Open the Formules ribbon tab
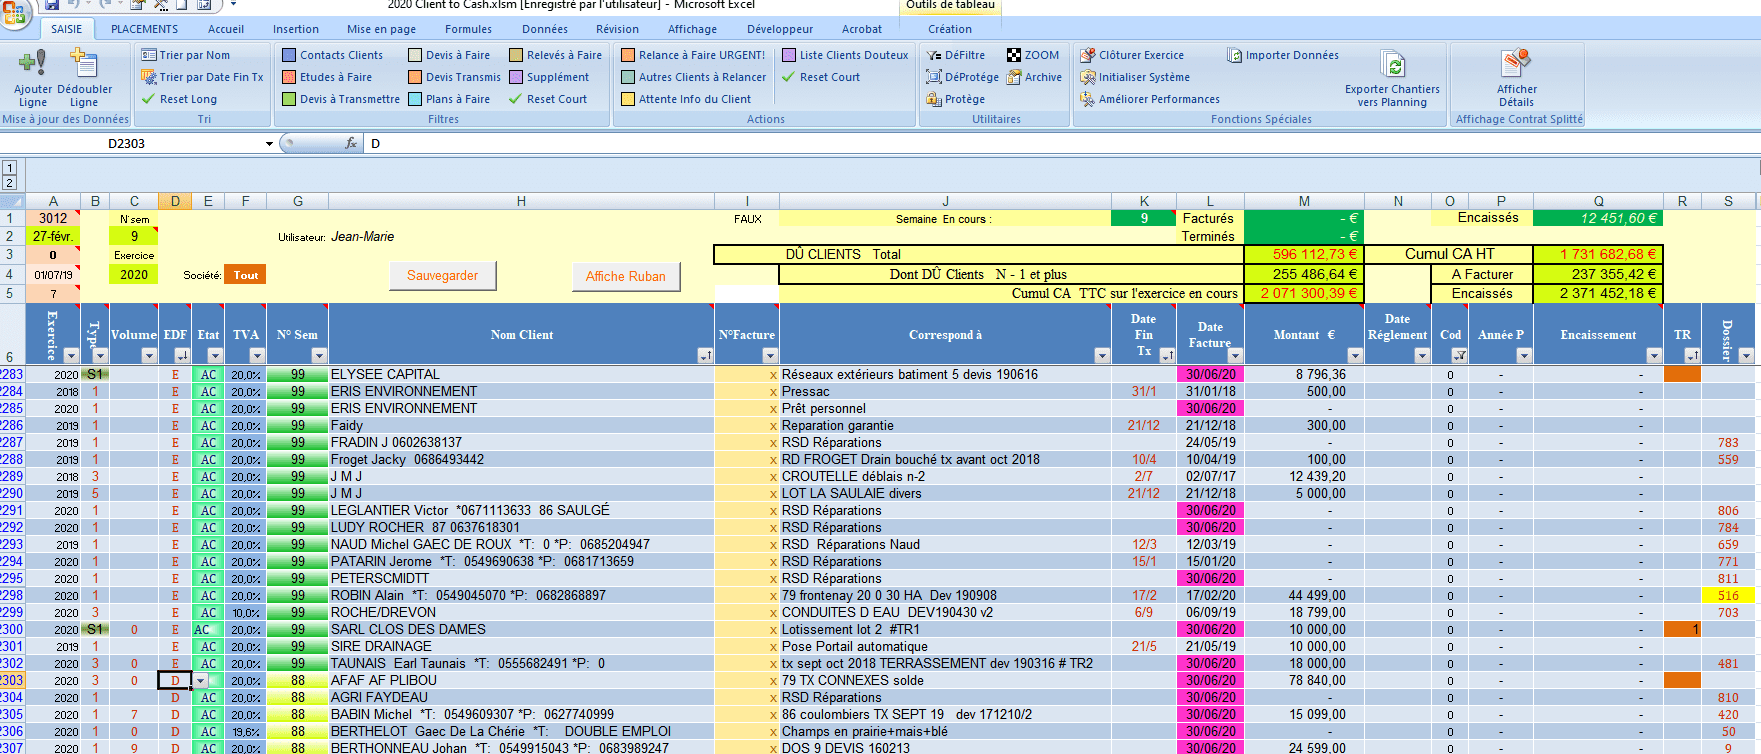The image size is (1761, 754). pyautogui.click(x=468, y=29)
